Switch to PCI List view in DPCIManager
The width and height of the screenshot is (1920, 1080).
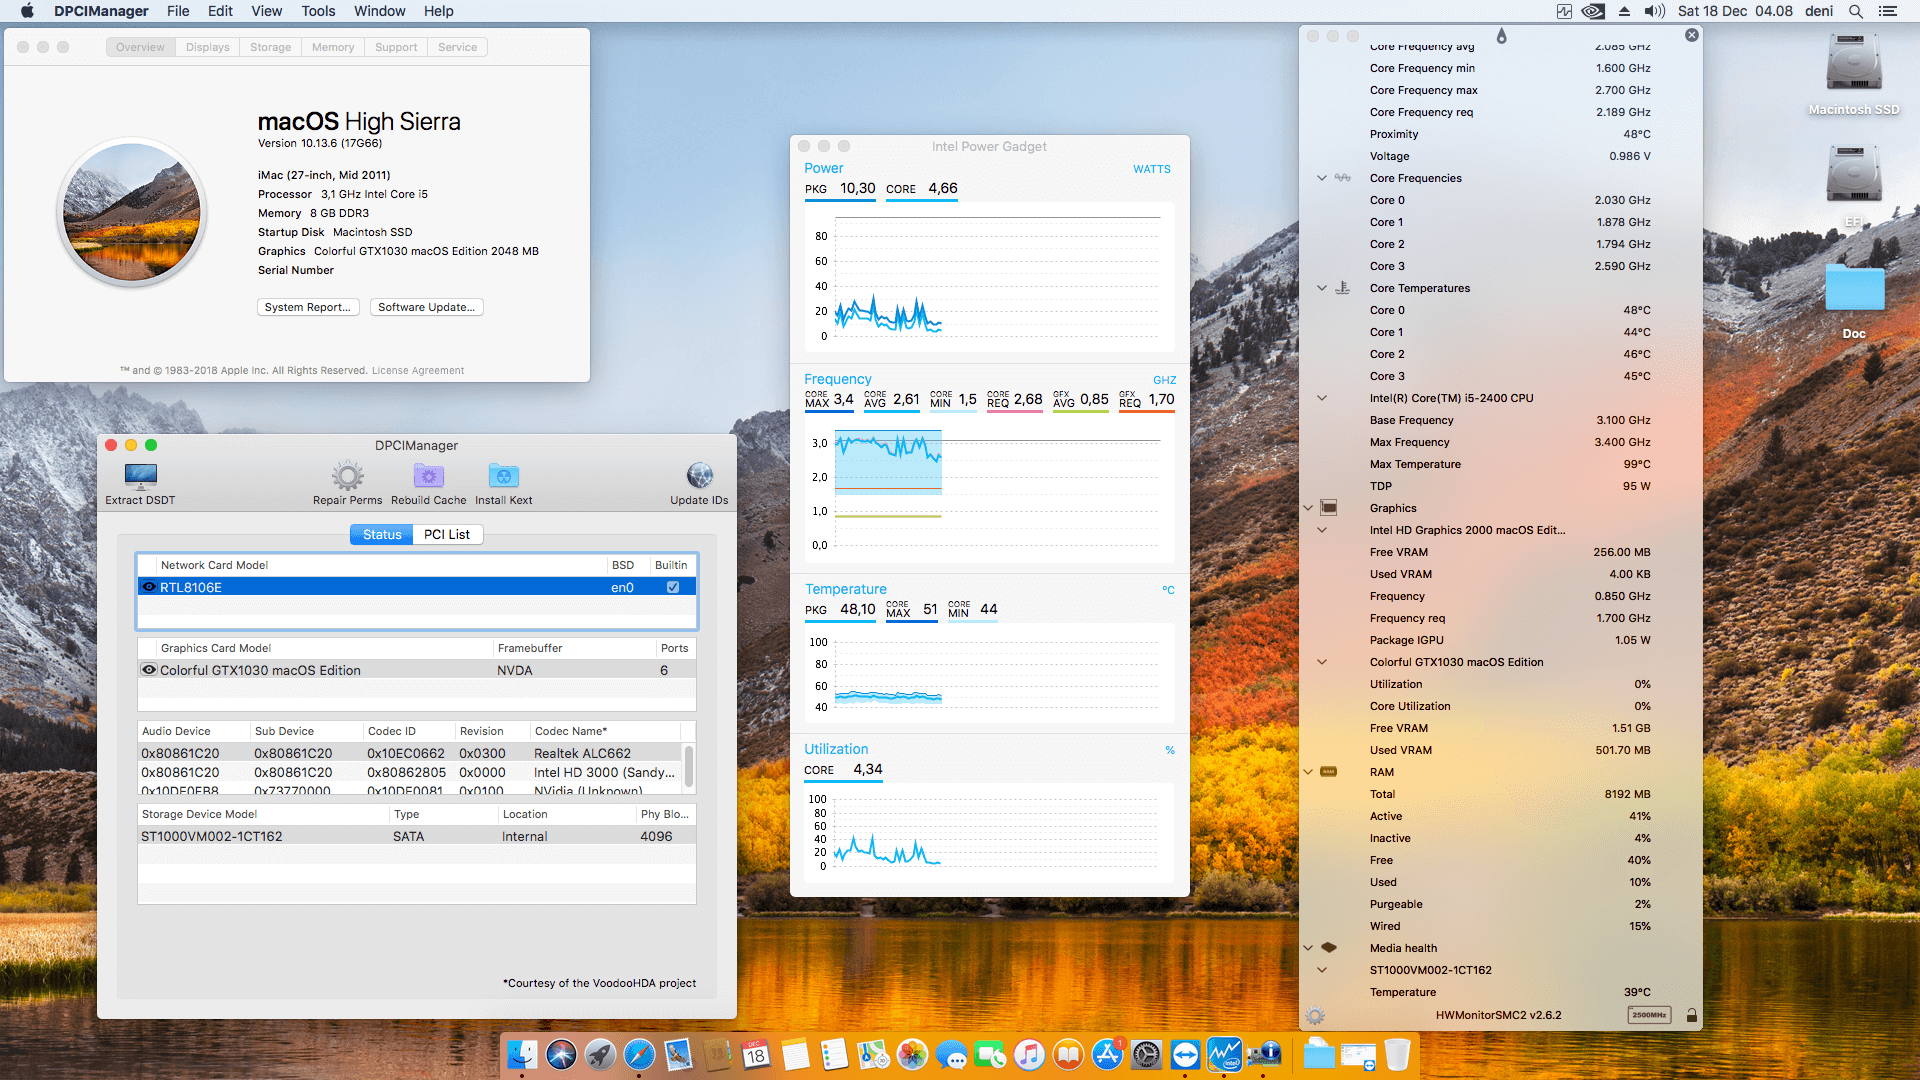[447, 535]
